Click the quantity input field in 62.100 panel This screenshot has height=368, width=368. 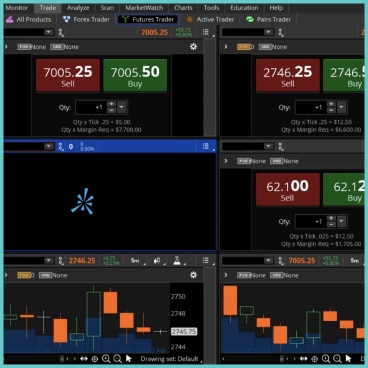point(311,221)
